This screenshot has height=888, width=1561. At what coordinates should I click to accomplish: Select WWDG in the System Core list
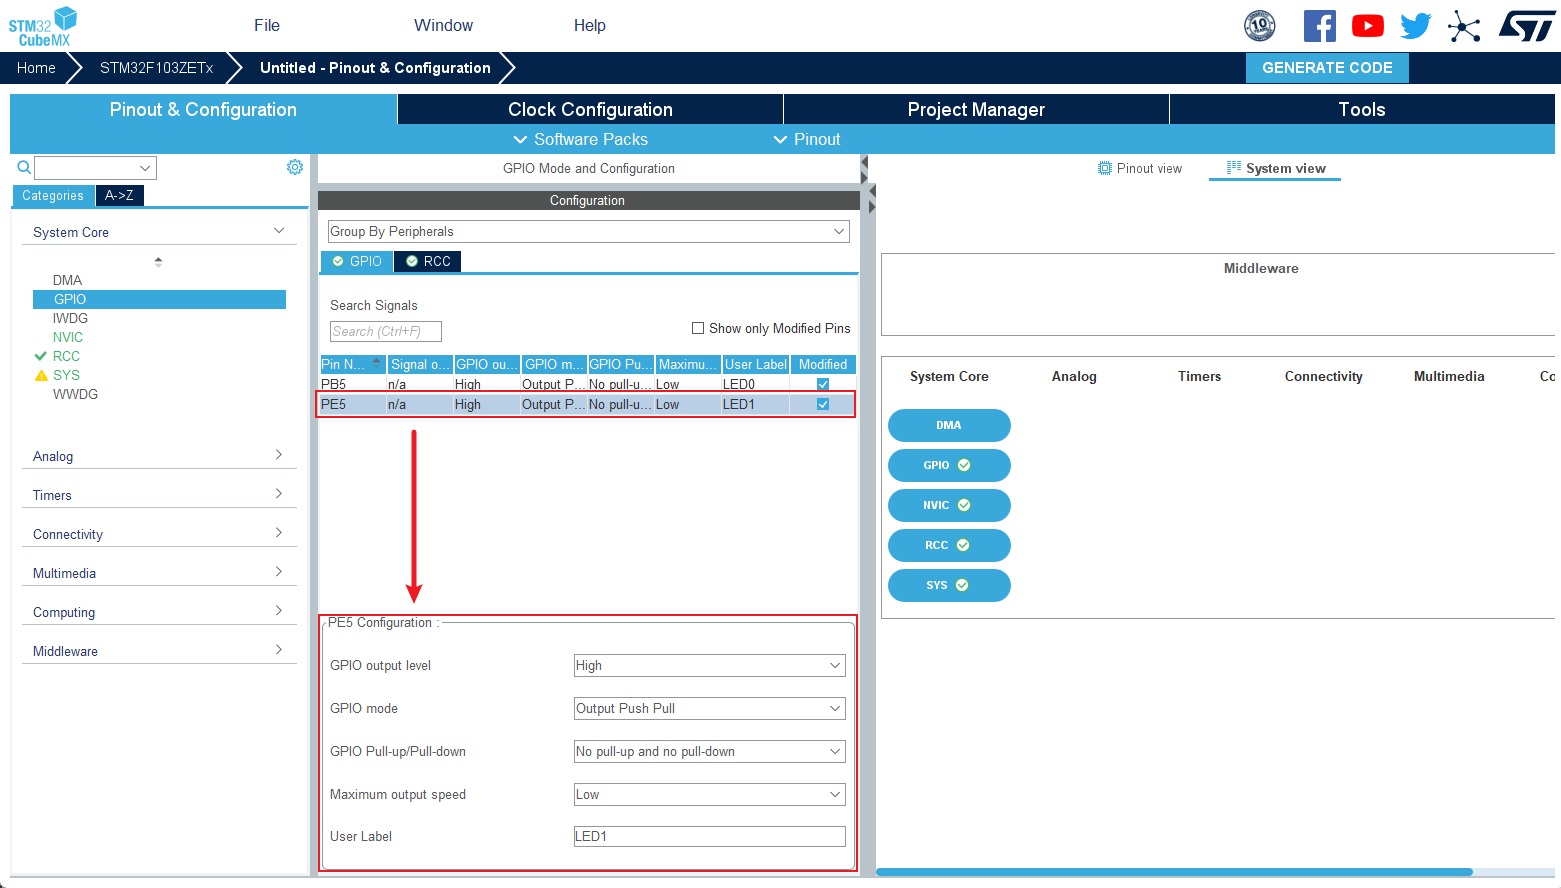75,394
